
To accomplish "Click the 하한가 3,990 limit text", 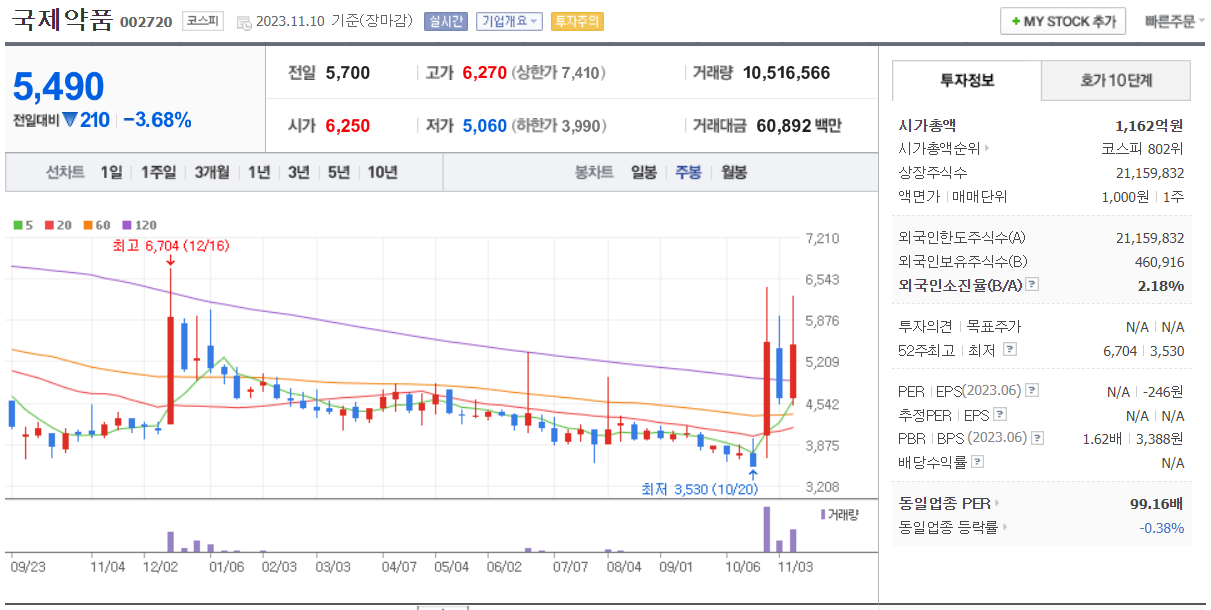I will coord(558,126).
